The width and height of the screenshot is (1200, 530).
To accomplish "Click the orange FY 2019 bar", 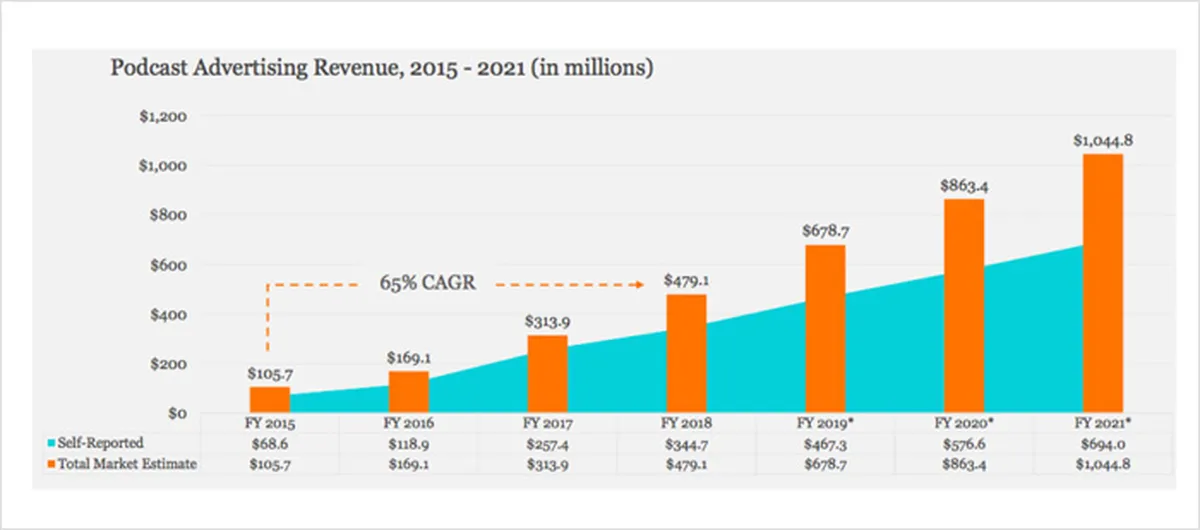I will pos(825,329).
